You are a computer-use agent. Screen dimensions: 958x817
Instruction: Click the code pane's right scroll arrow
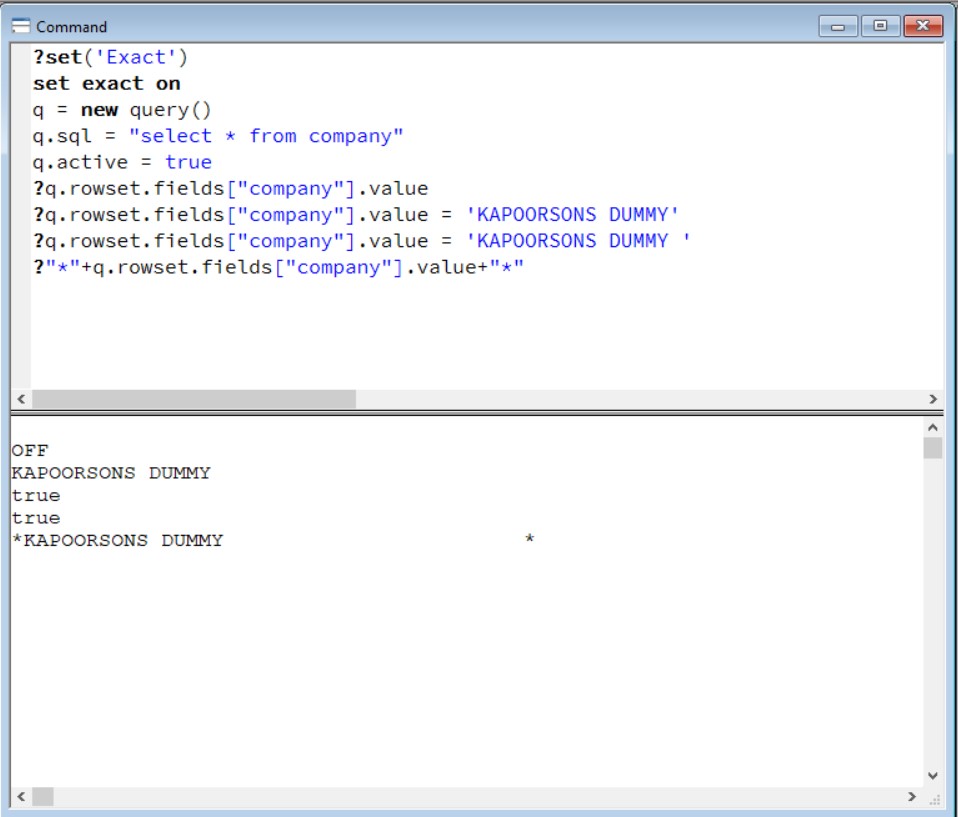(x=933, y=399)
